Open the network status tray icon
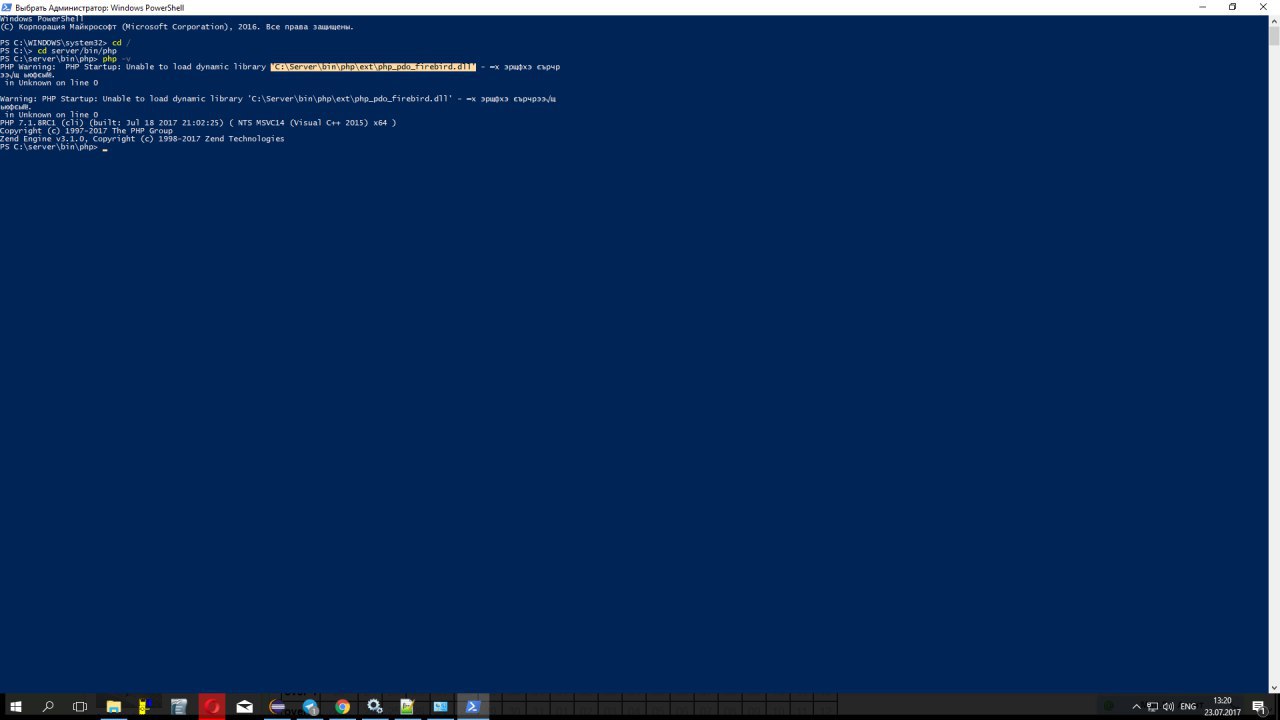This screenshot has width=1280, height=720. [1152, 707]
